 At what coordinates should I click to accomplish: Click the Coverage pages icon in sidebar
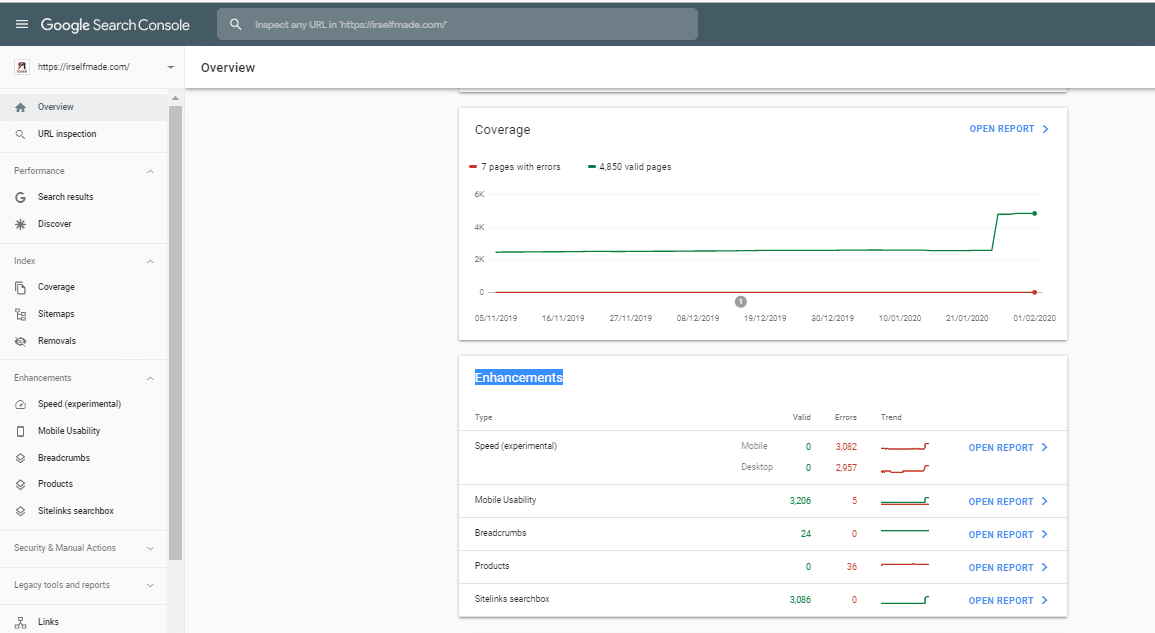click(21, 287)
